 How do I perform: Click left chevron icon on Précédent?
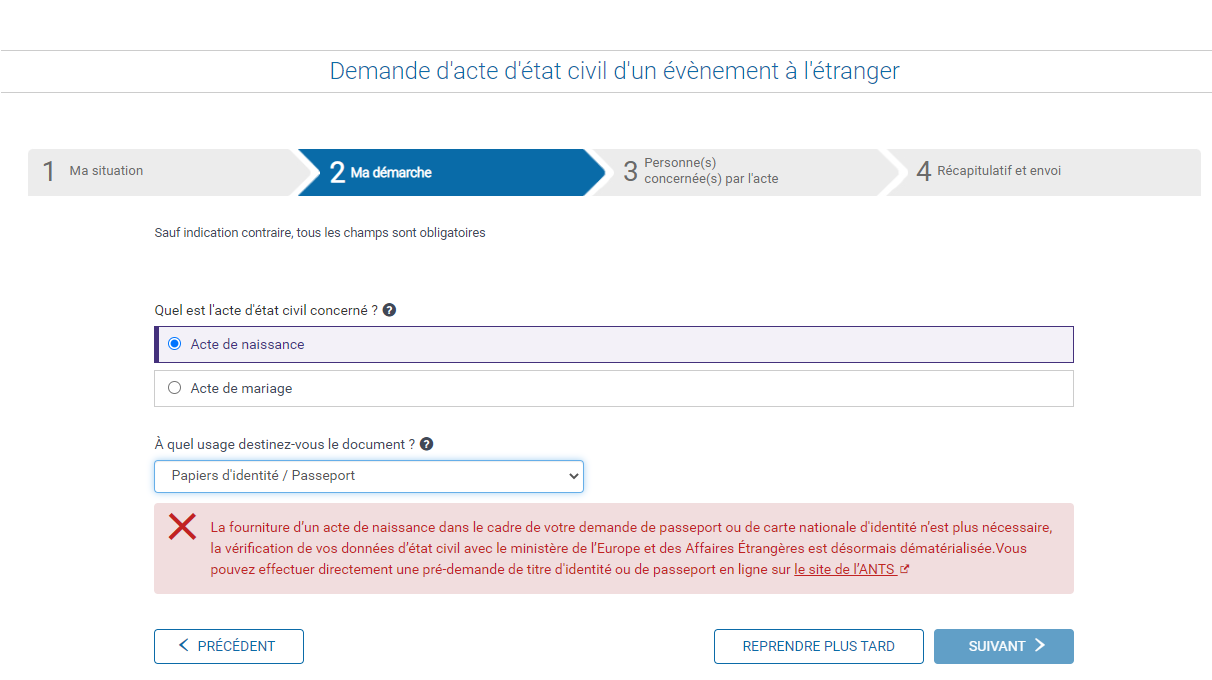coord(183,646)
